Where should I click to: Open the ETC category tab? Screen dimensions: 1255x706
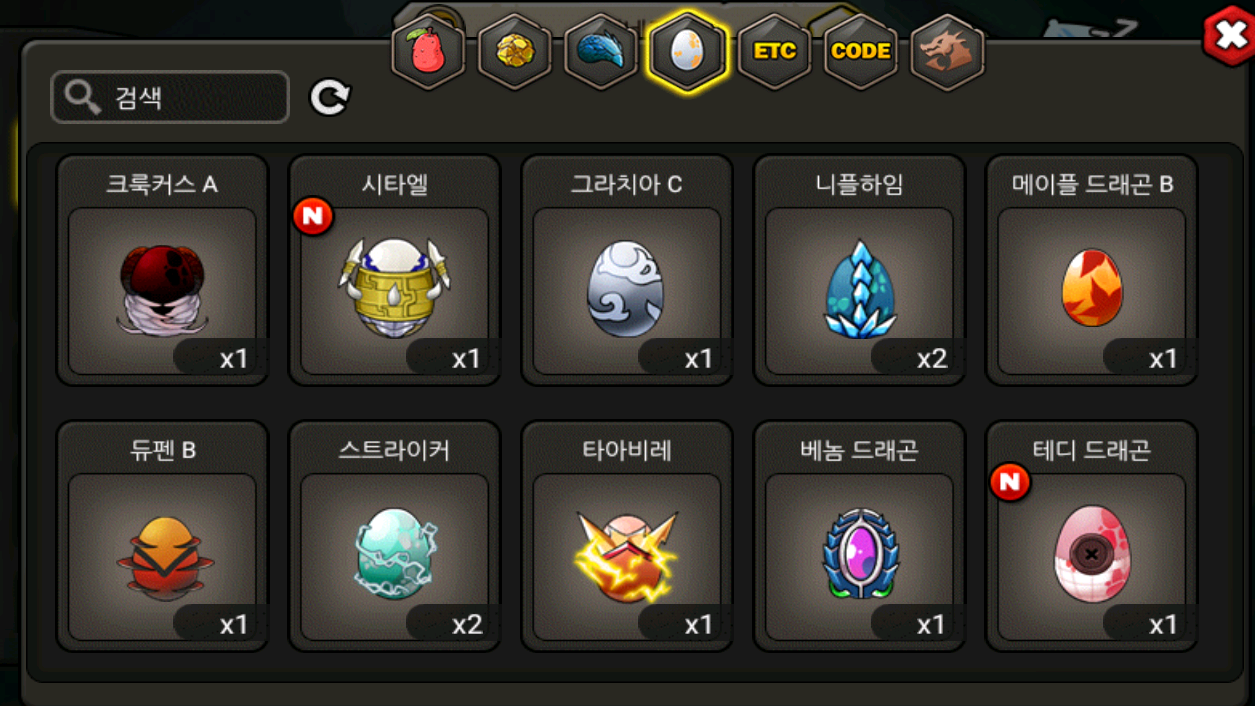pyautogui.click(x=774, y=51)
